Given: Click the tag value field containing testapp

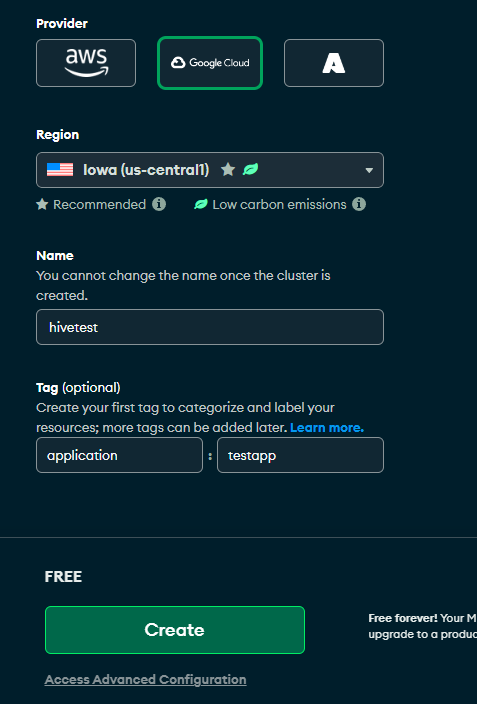Looking at the screenshot, I should pyautogui.click(x=300, y=455).
